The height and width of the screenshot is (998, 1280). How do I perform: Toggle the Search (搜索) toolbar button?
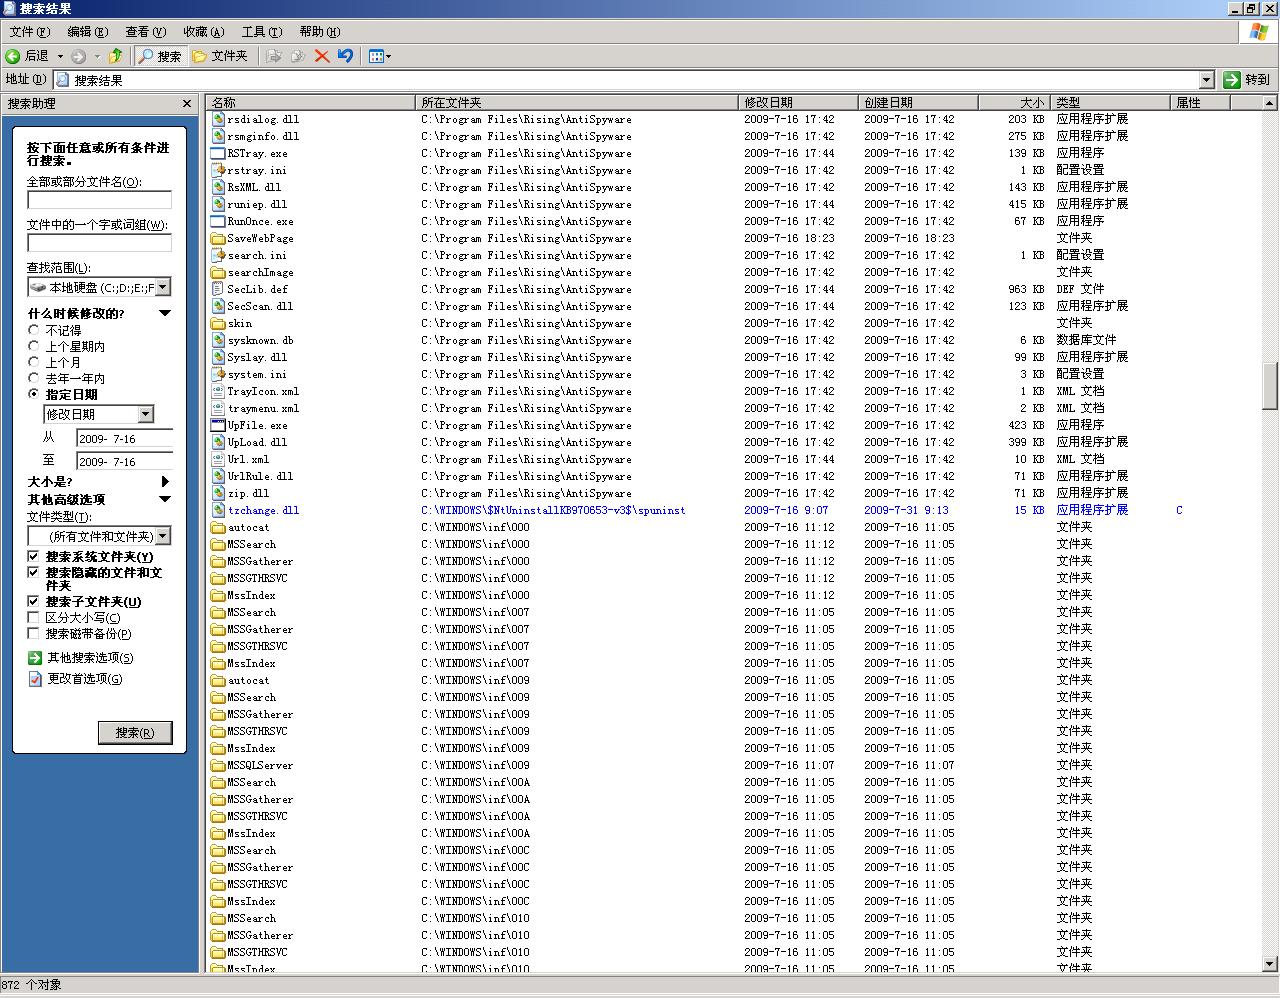[x=160, y=56]
